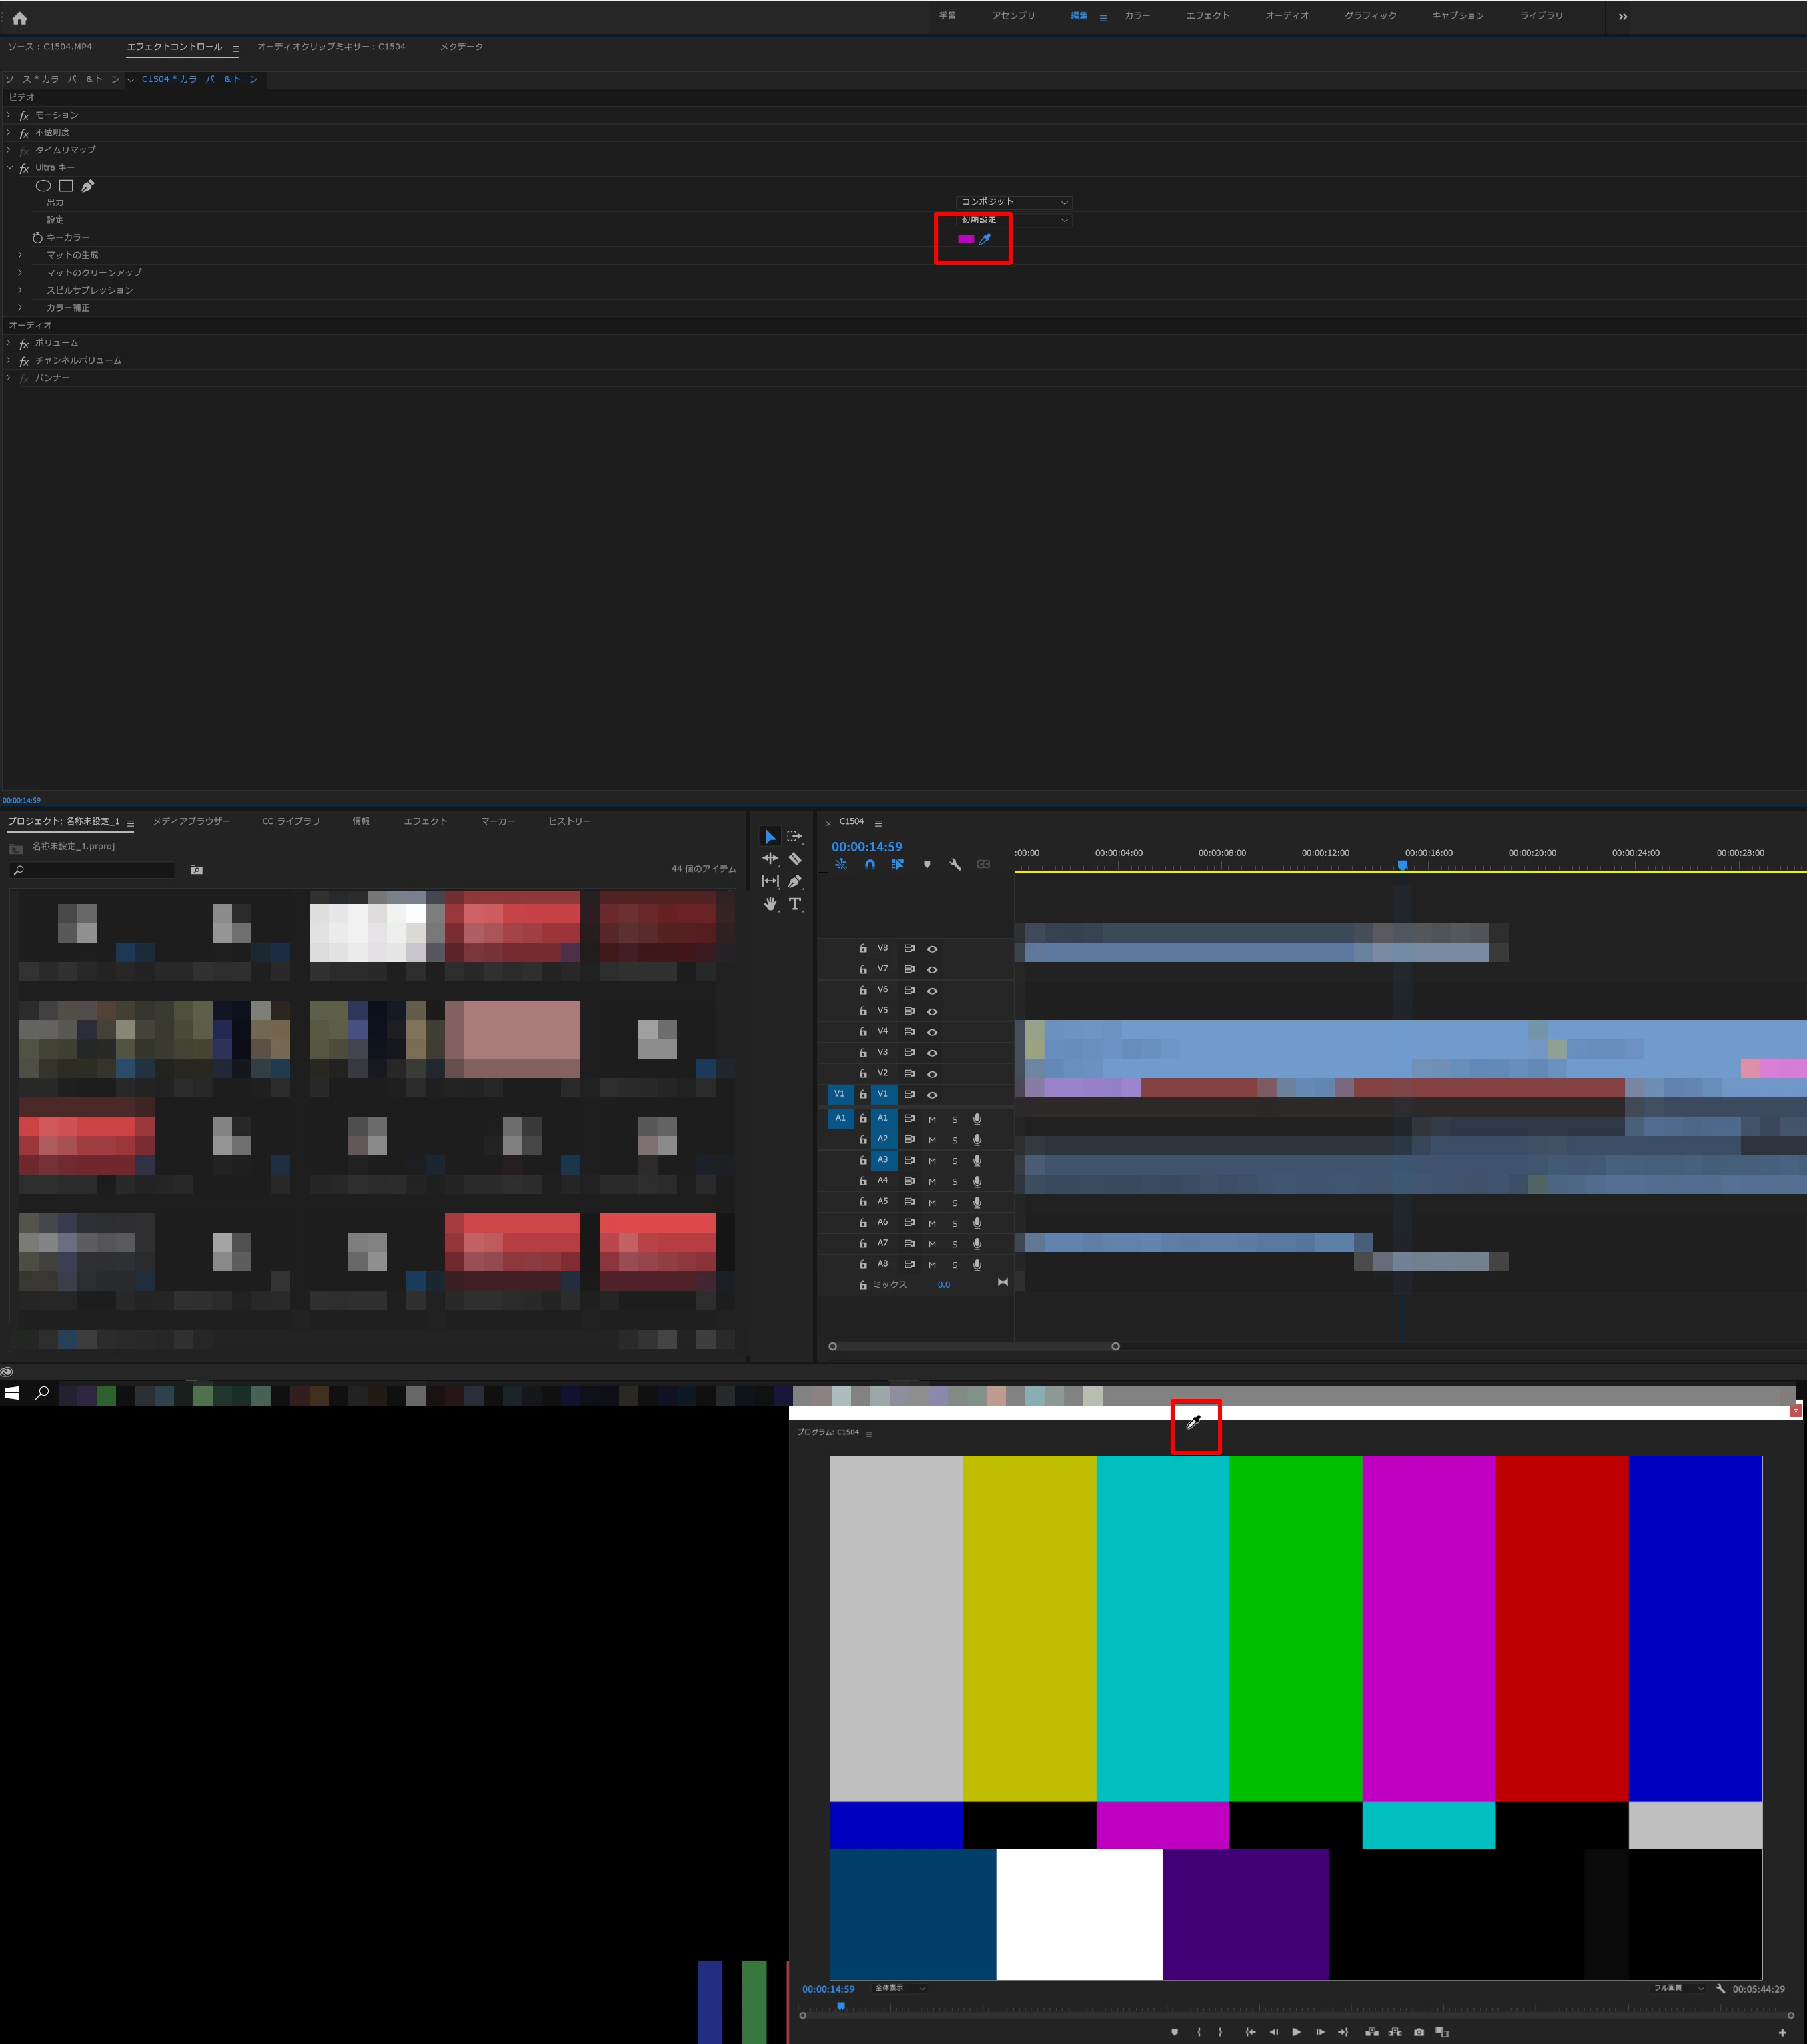Open timeline display settings wrench
The width and height of the screenshot is (1807, 2044).
pos(955,865)
